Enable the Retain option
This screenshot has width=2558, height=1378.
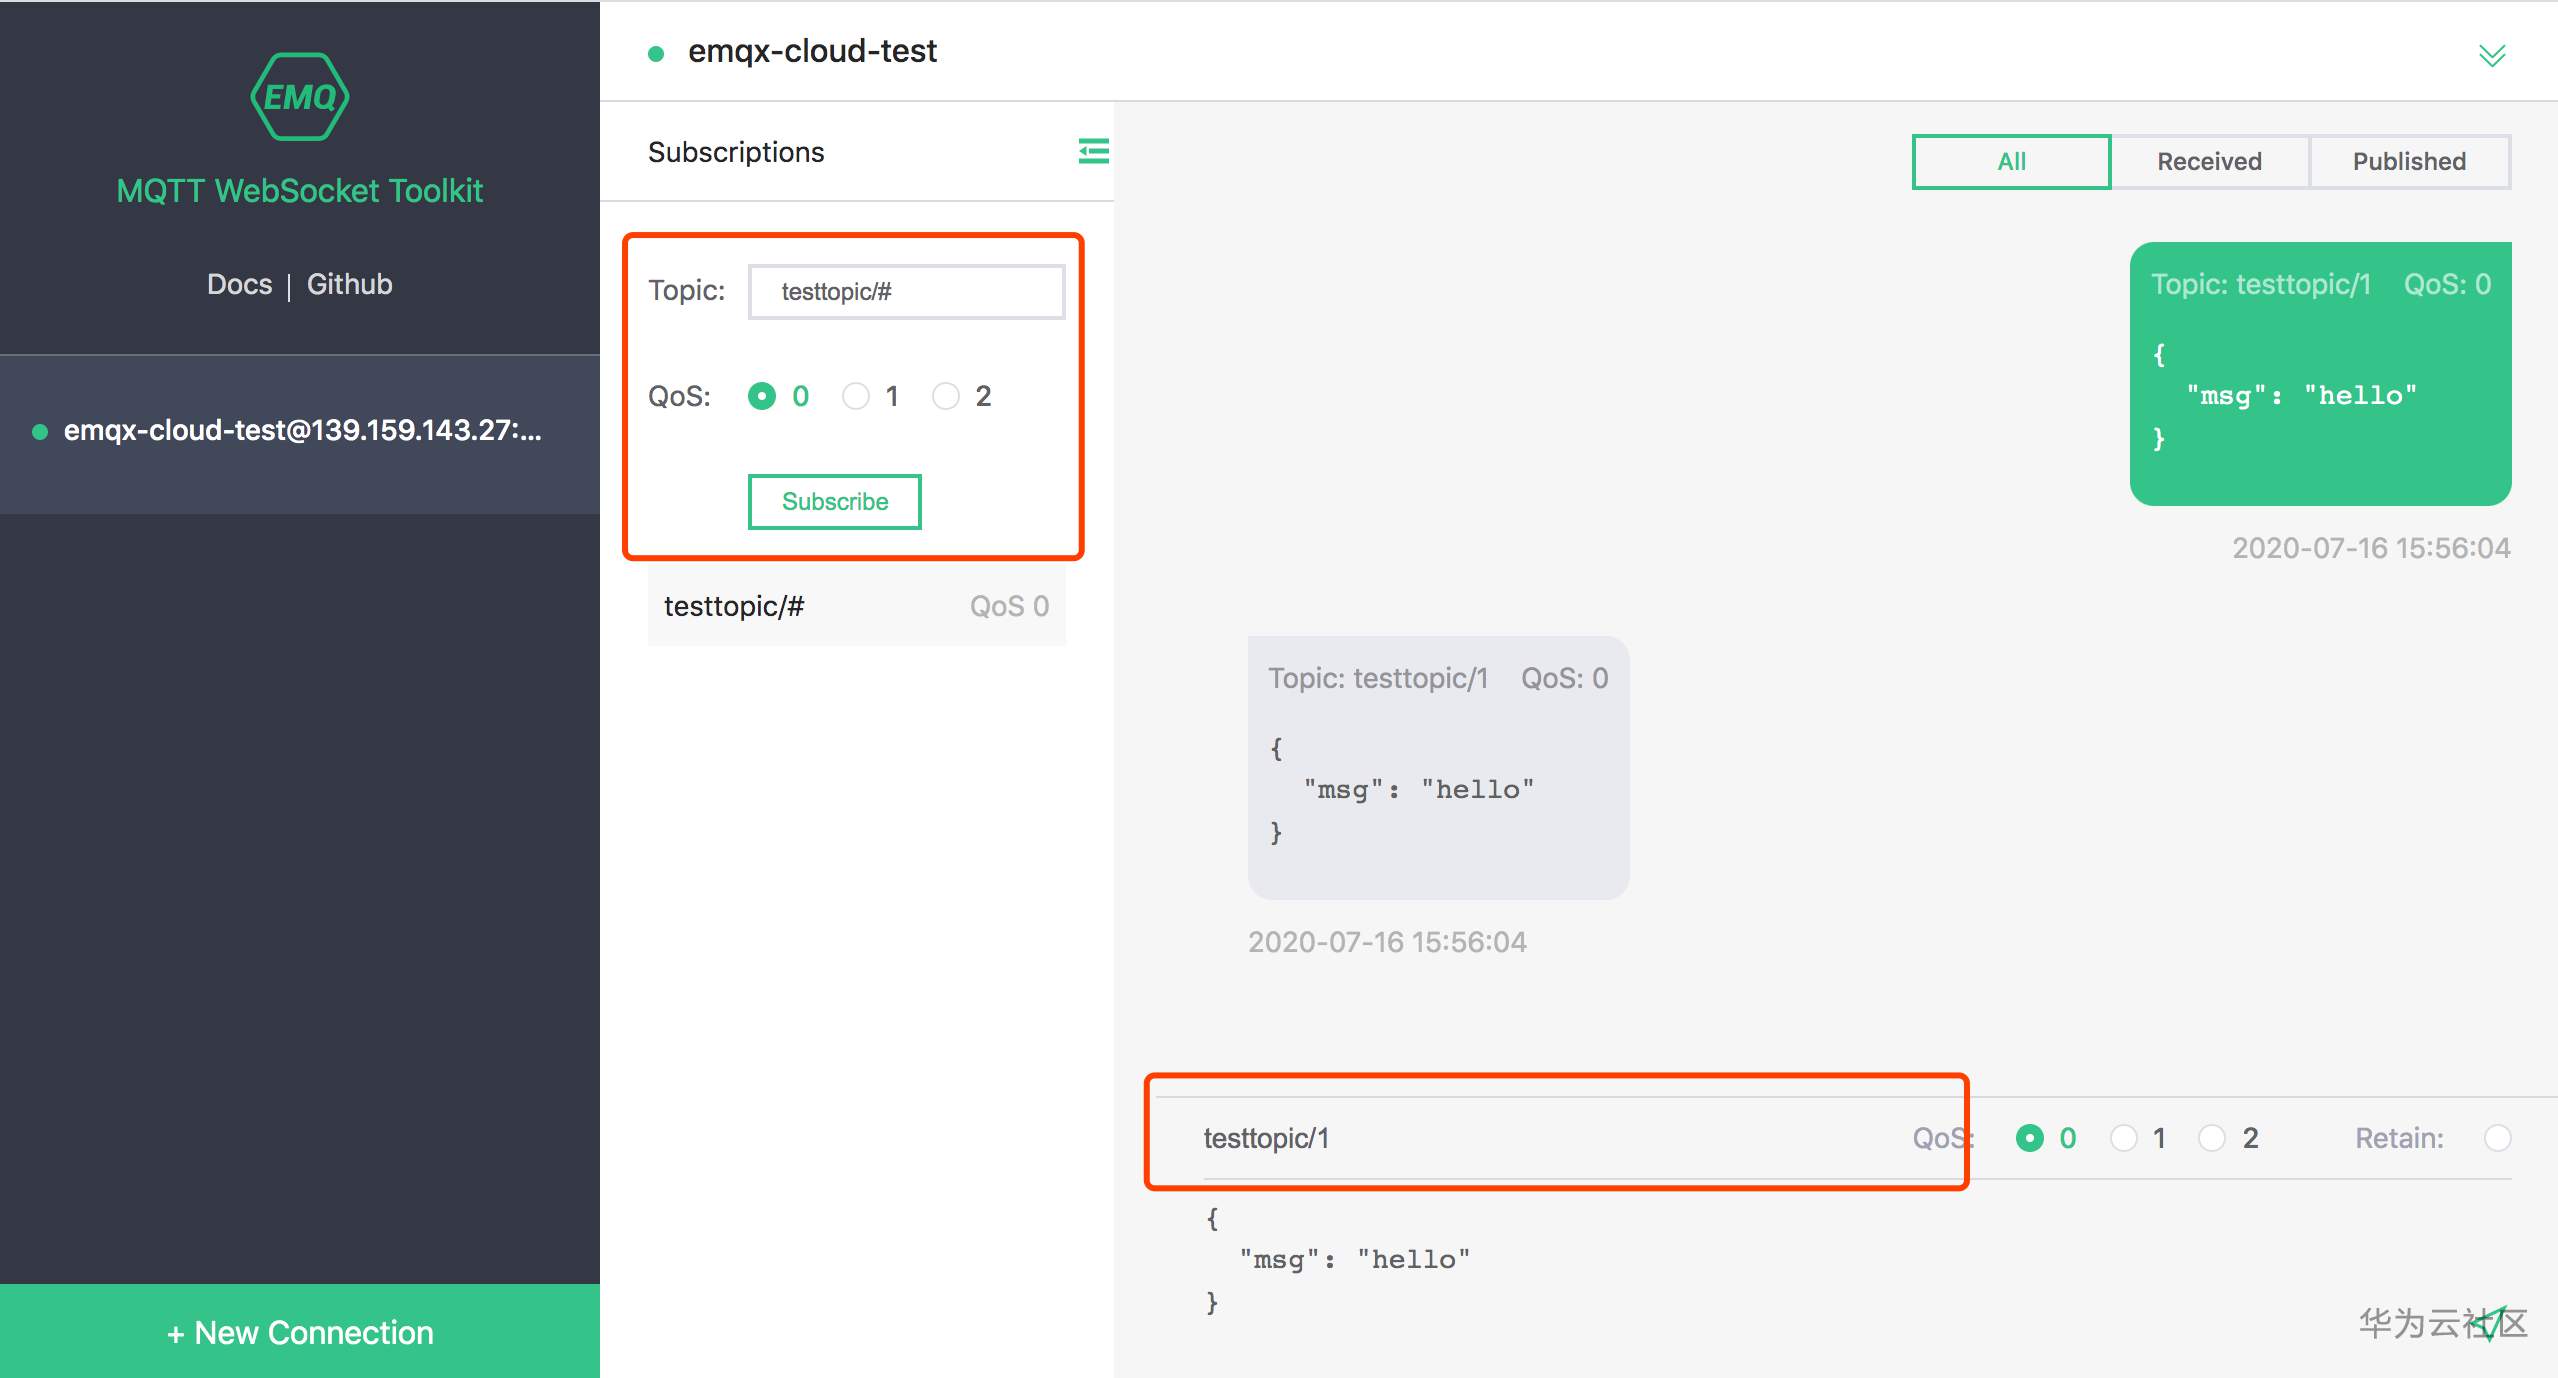pos(2497,1138)
